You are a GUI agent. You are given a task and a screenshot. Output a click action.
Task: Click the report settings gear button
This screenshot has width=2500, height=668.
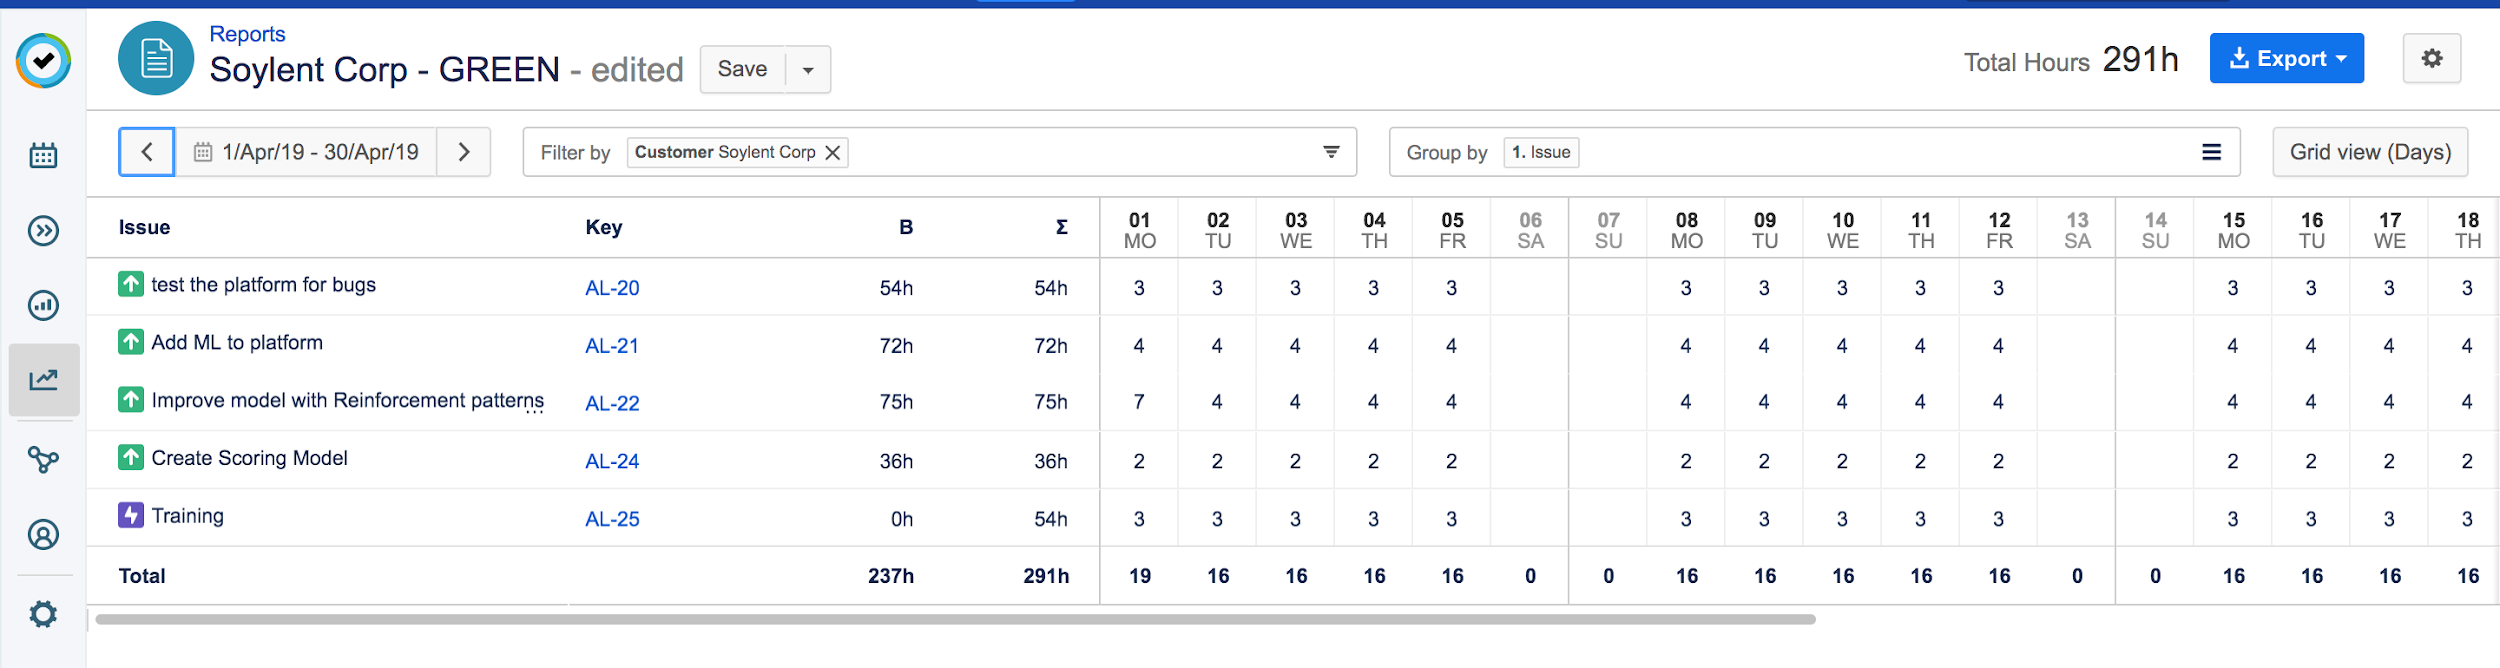point(2431,59)
